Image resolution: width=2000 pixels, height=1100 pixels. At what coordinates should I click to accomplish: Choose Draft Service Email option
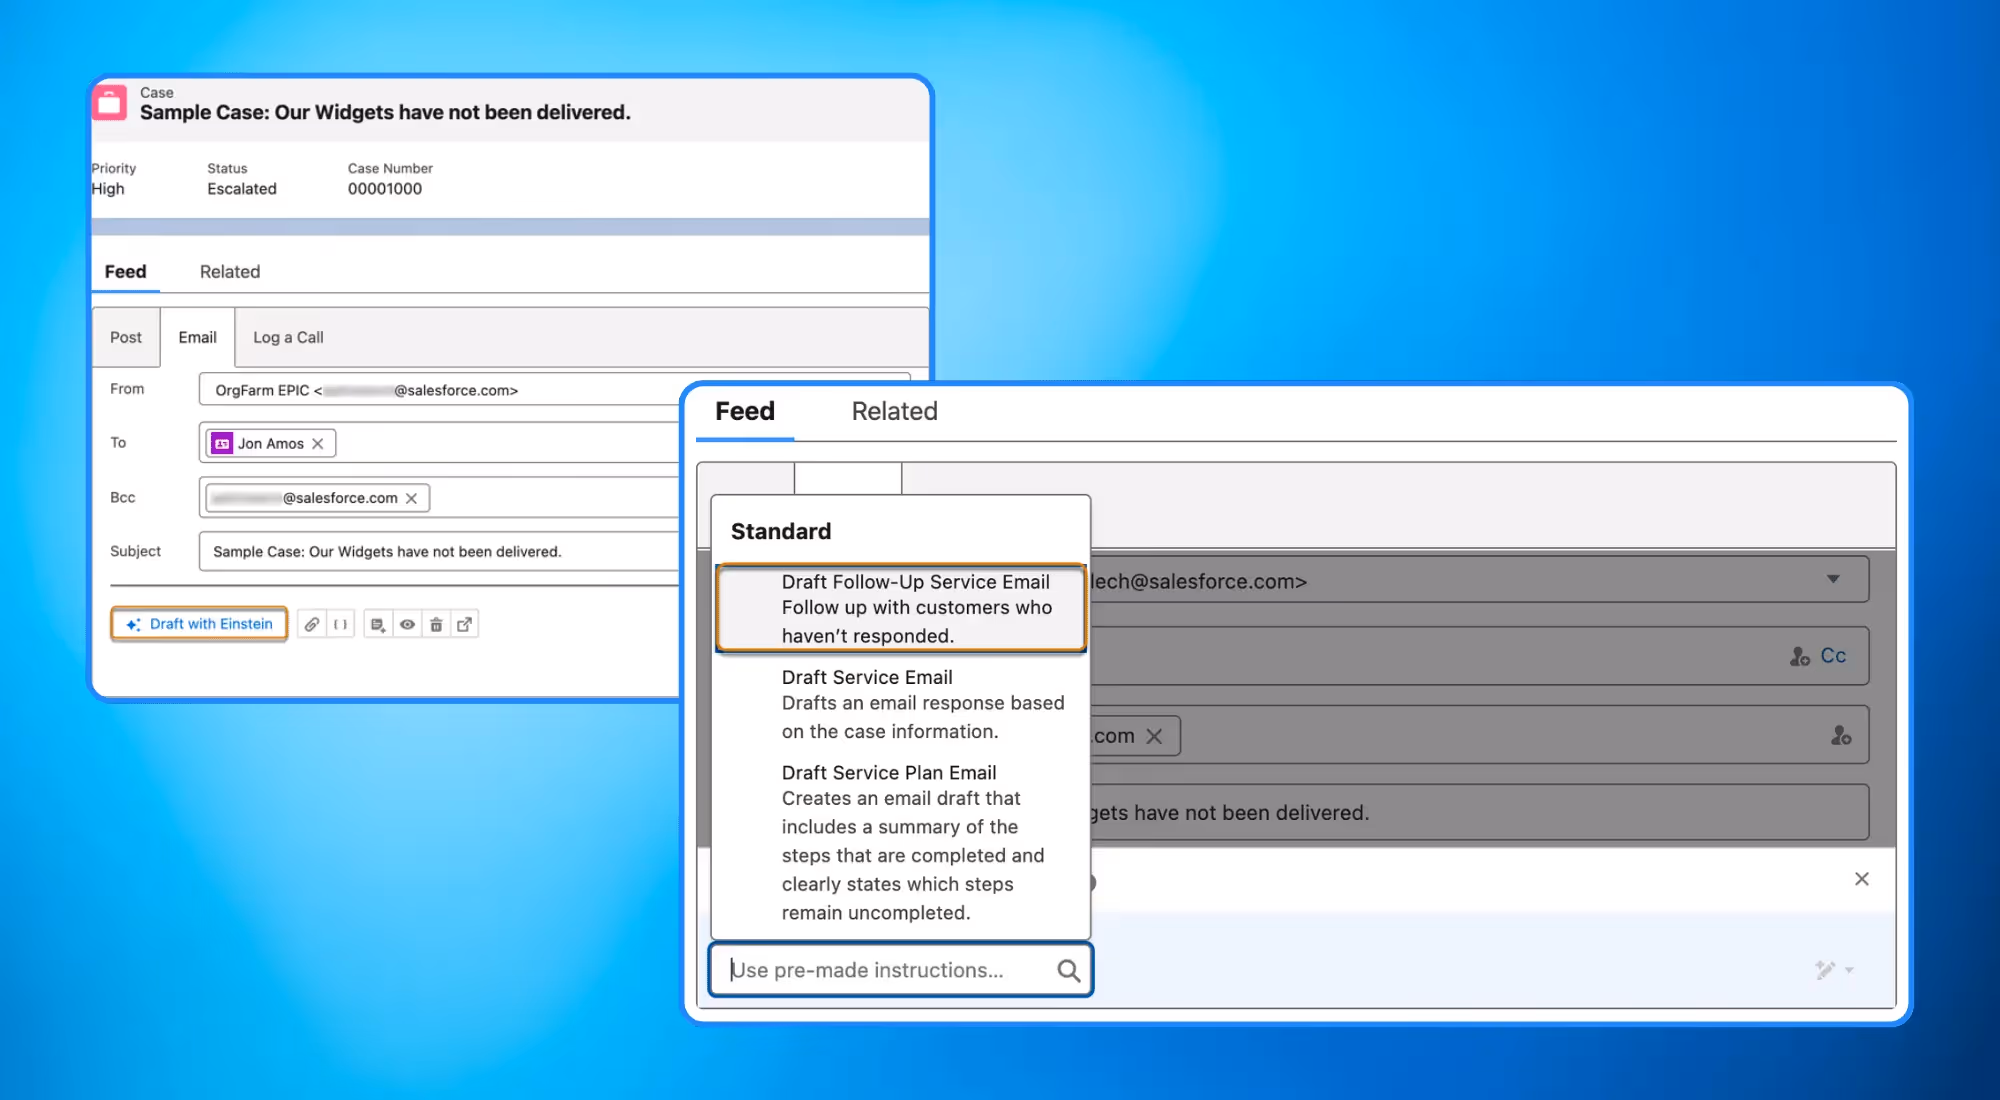click(x=901, y=704)
